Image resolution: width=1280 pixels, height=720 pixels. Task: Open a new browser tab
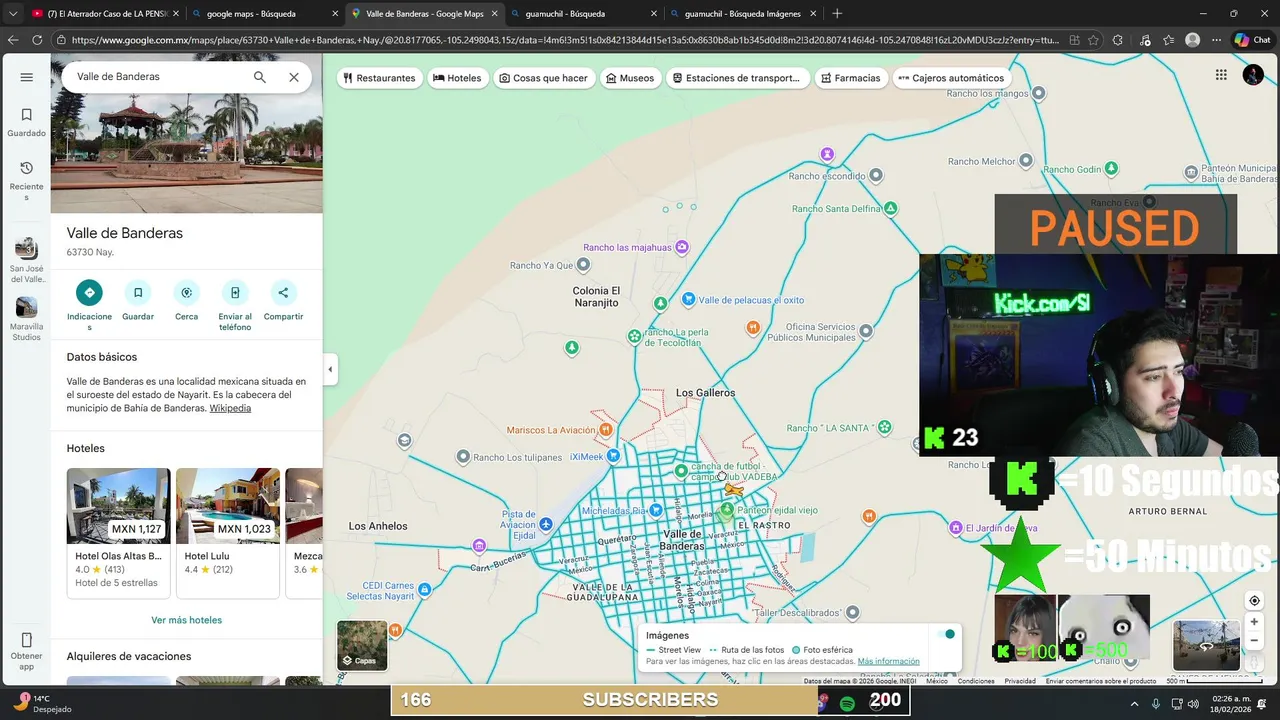click(x=837, y=14)
